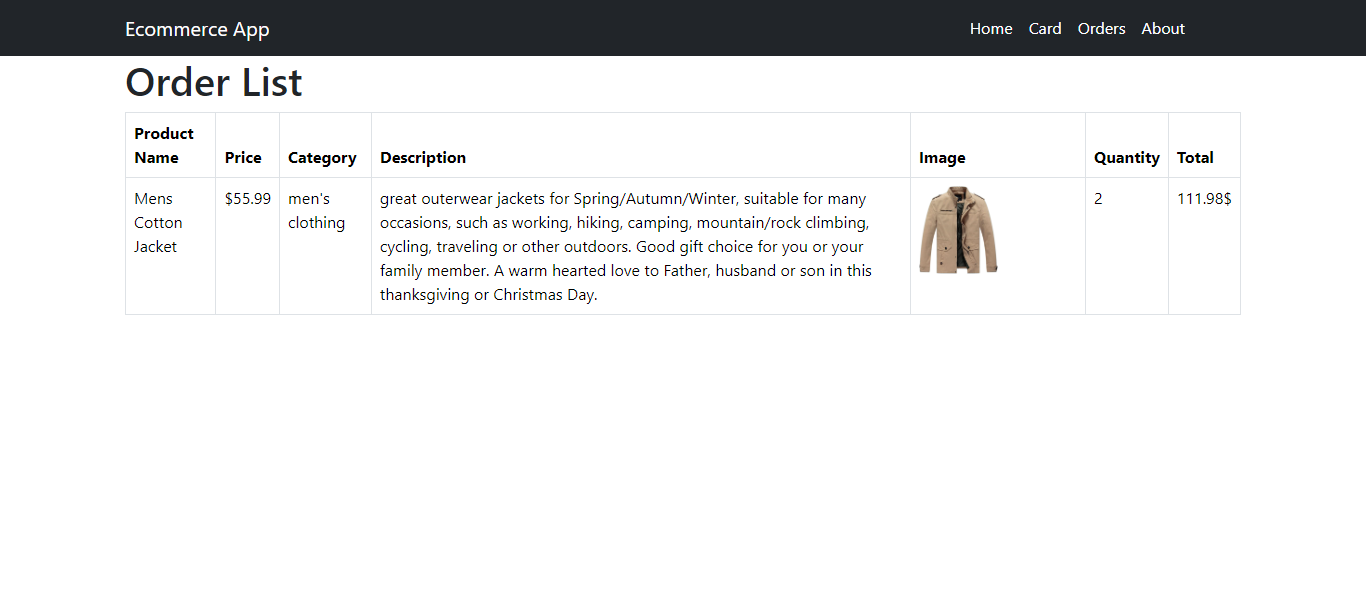Go to the Card page

click(1045, 29)
